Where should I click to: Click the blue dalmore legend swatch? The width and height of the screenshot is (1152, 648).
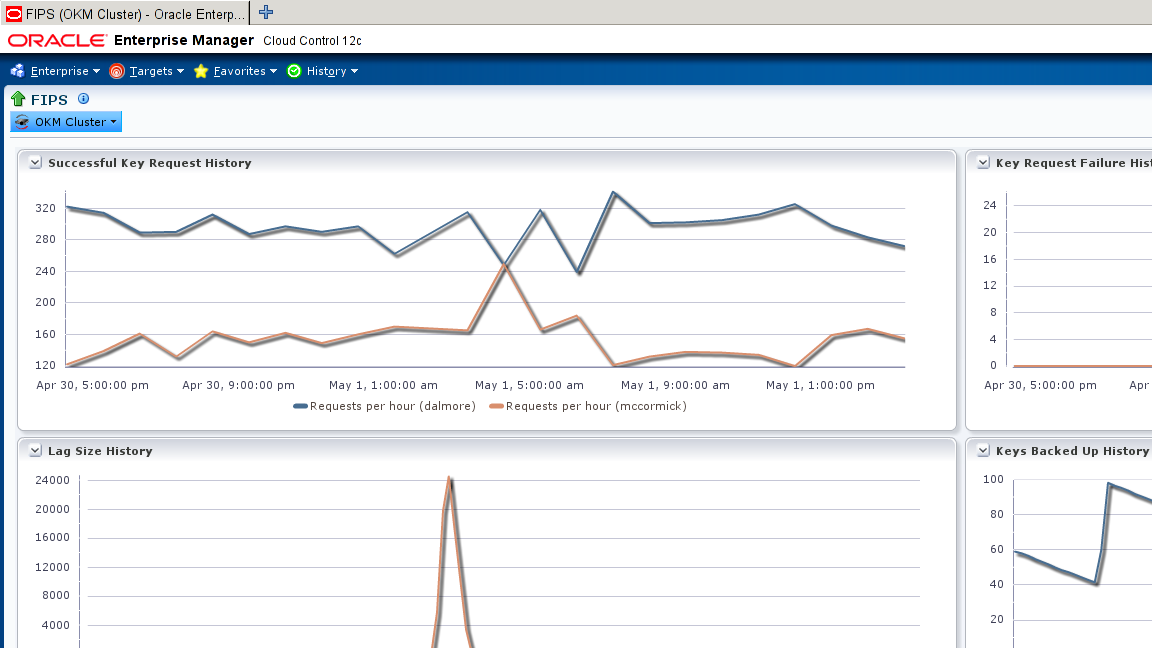click(300, 406)
